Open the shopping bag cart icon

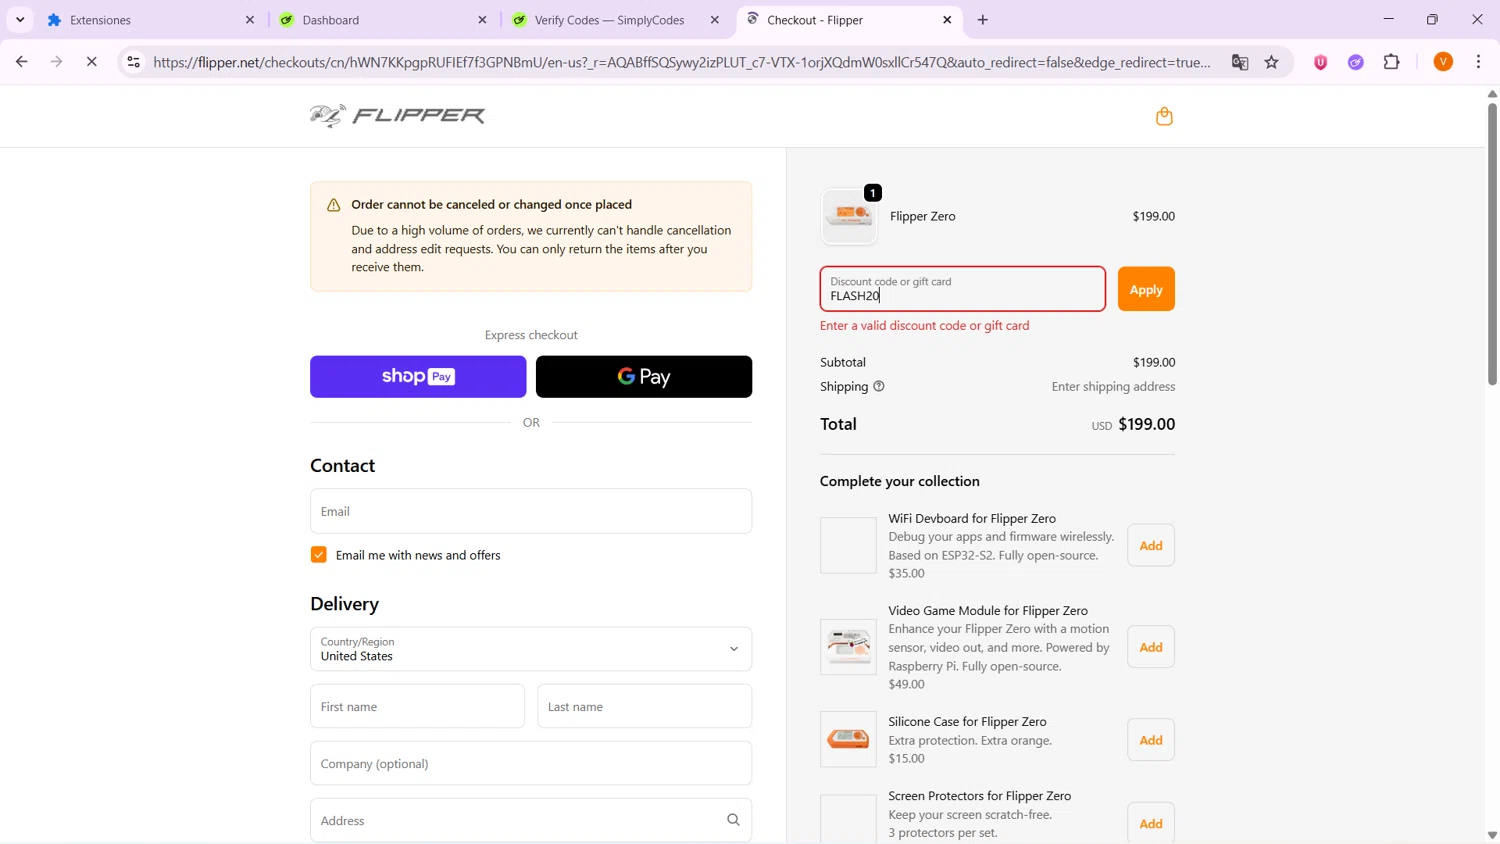(x=1164, y=116)
